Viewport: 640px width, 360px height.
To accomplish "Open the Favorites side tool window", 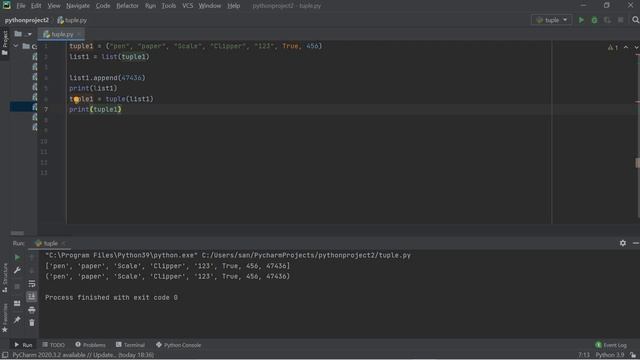I will [5, 318].
